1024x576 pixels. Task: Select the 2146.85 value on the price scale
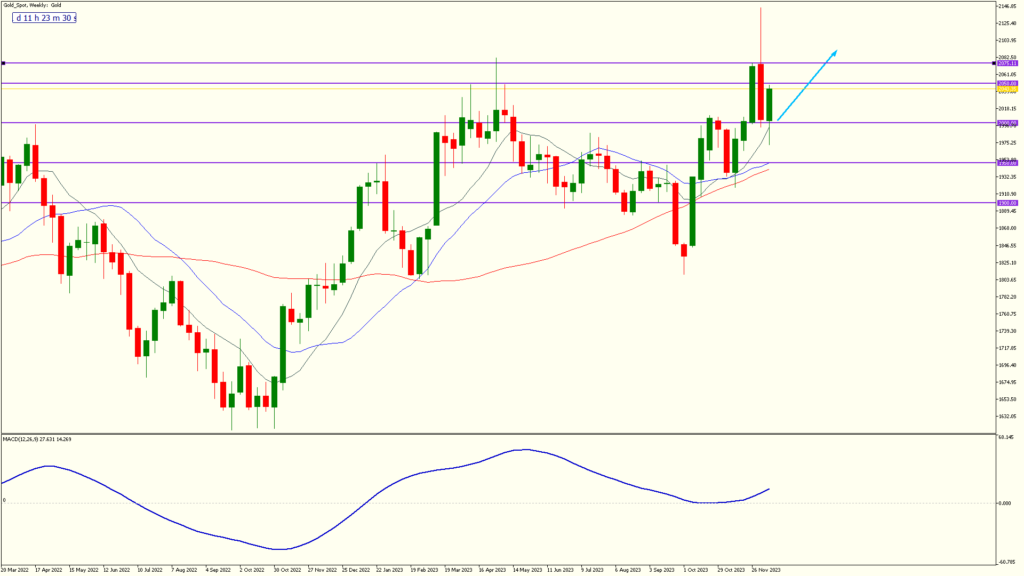pyautogui.click(x=1005, y=5)
